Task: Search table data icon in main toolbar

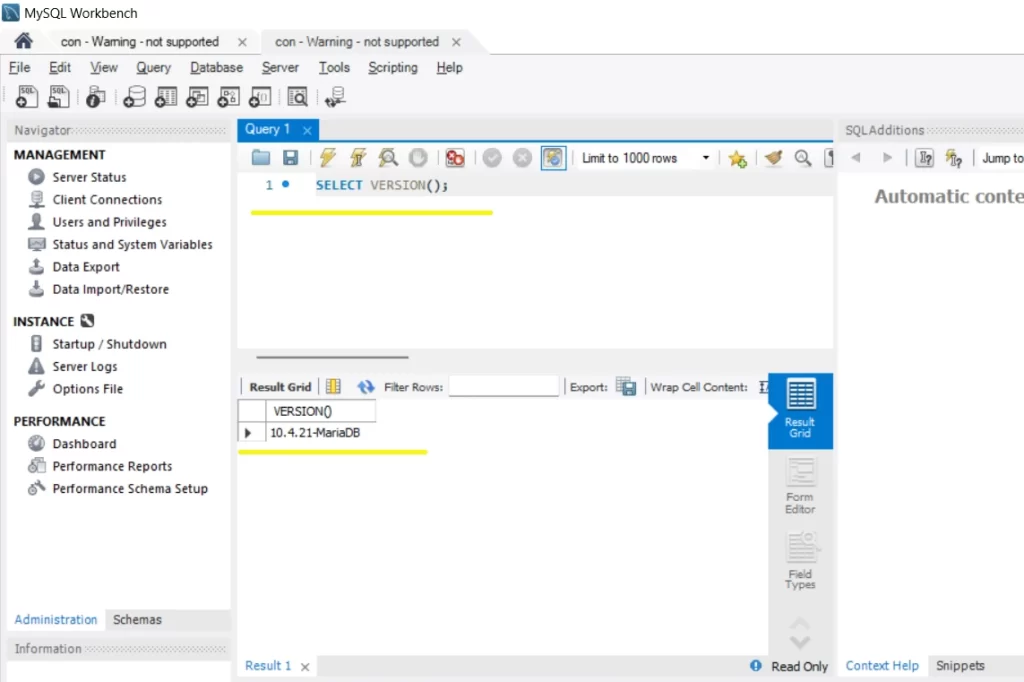Action: [x=298, y=97]
